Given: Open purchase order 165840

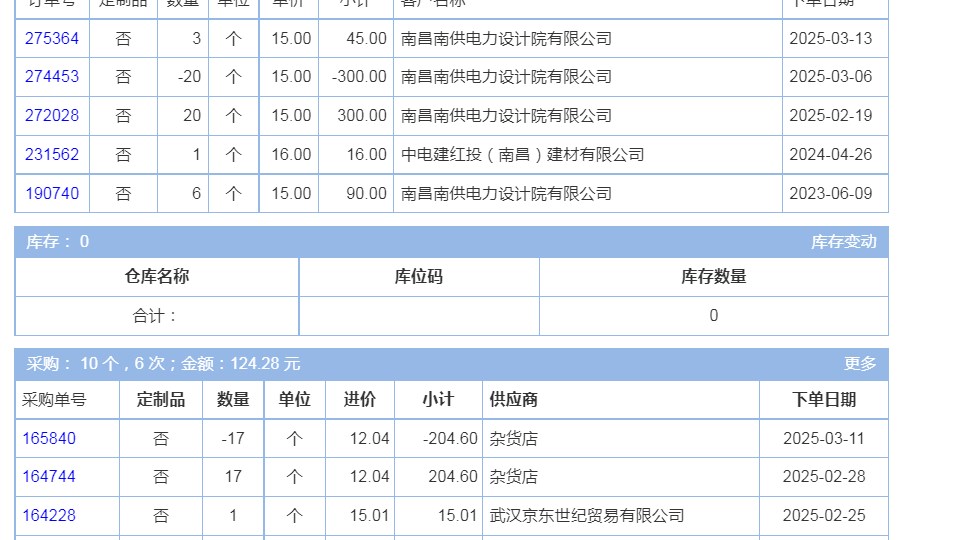Looking at the screenshot, I should tap(49, 439).
